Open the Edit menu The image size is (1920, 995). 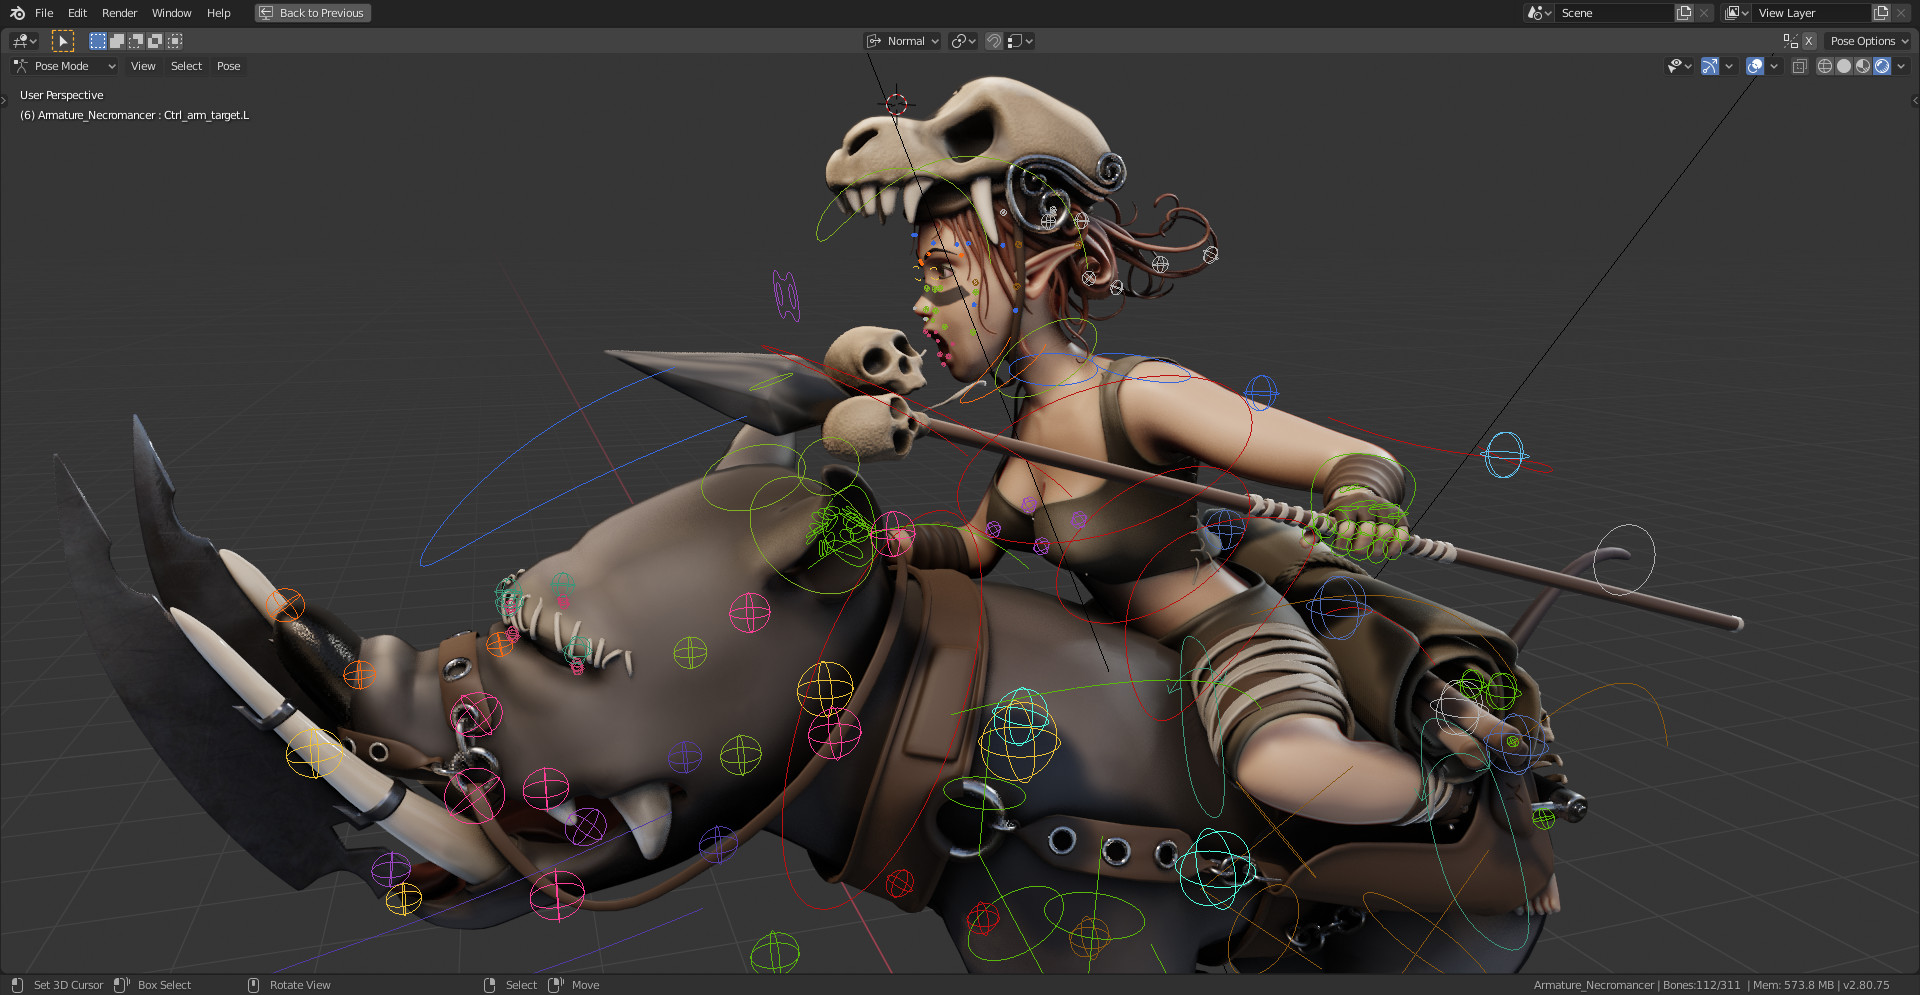point(77,13)
